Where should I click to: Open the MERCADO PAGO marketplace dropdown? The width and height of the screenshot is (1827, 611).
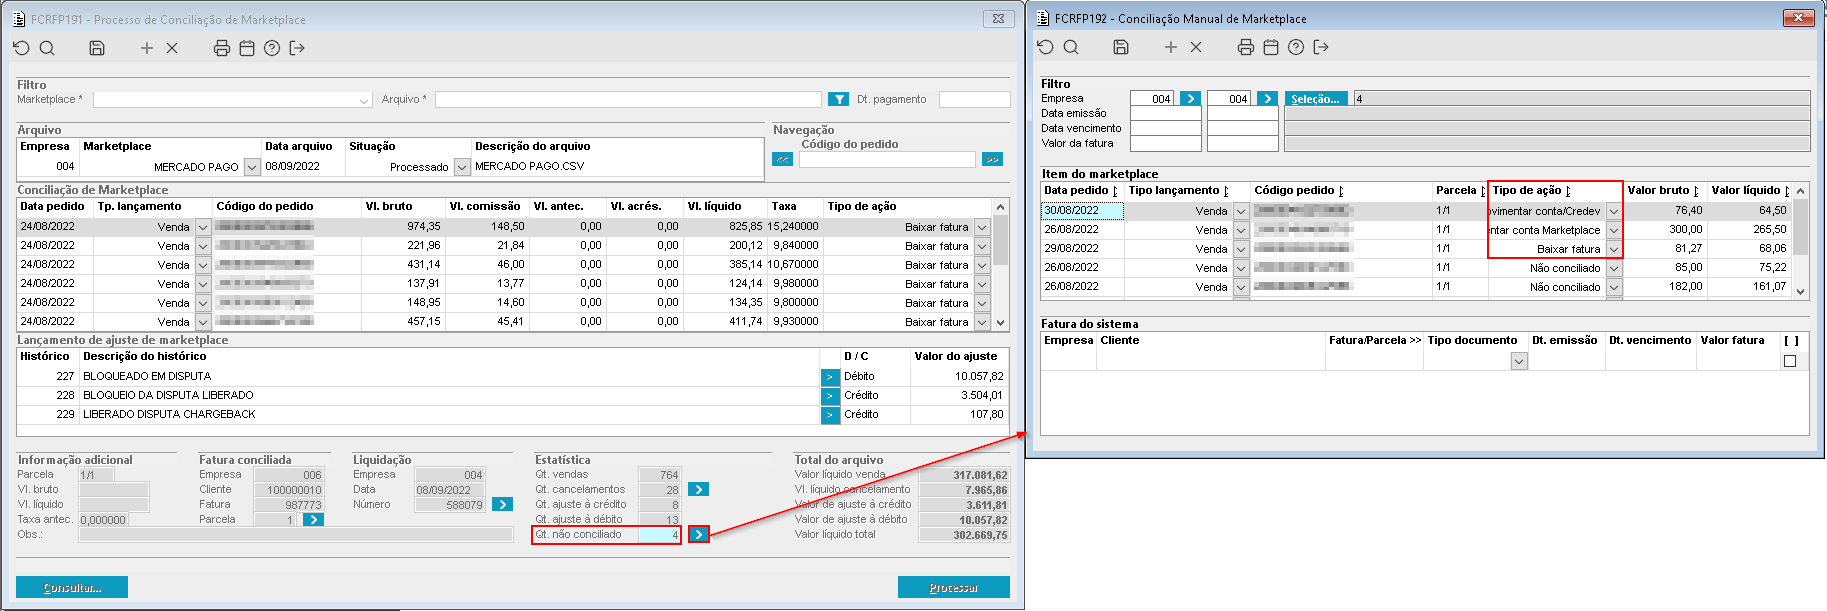point(252,167)
